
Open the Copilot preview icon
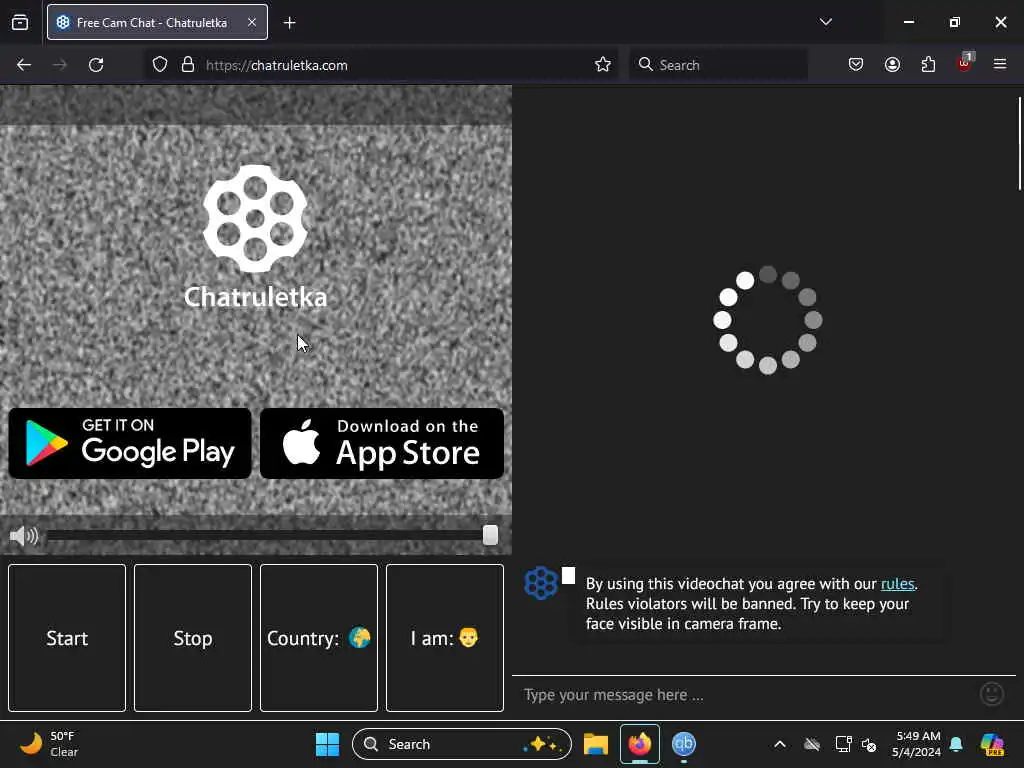click(992, 744)
